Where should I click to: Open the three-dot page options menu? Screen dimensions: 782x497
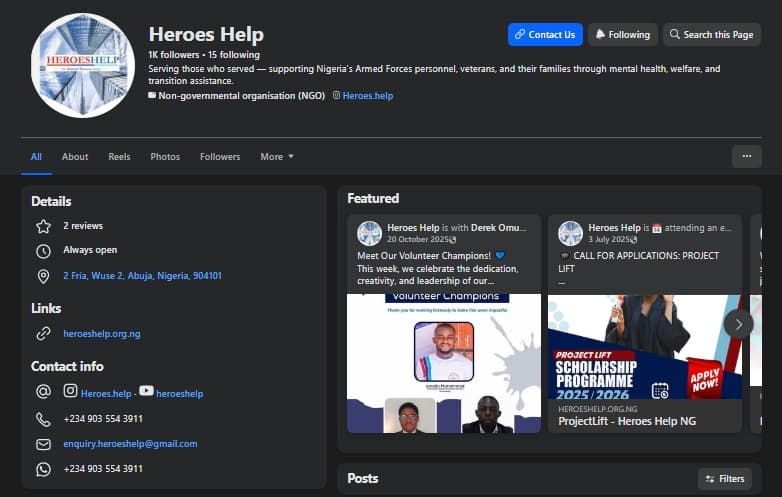coord(747,157)
